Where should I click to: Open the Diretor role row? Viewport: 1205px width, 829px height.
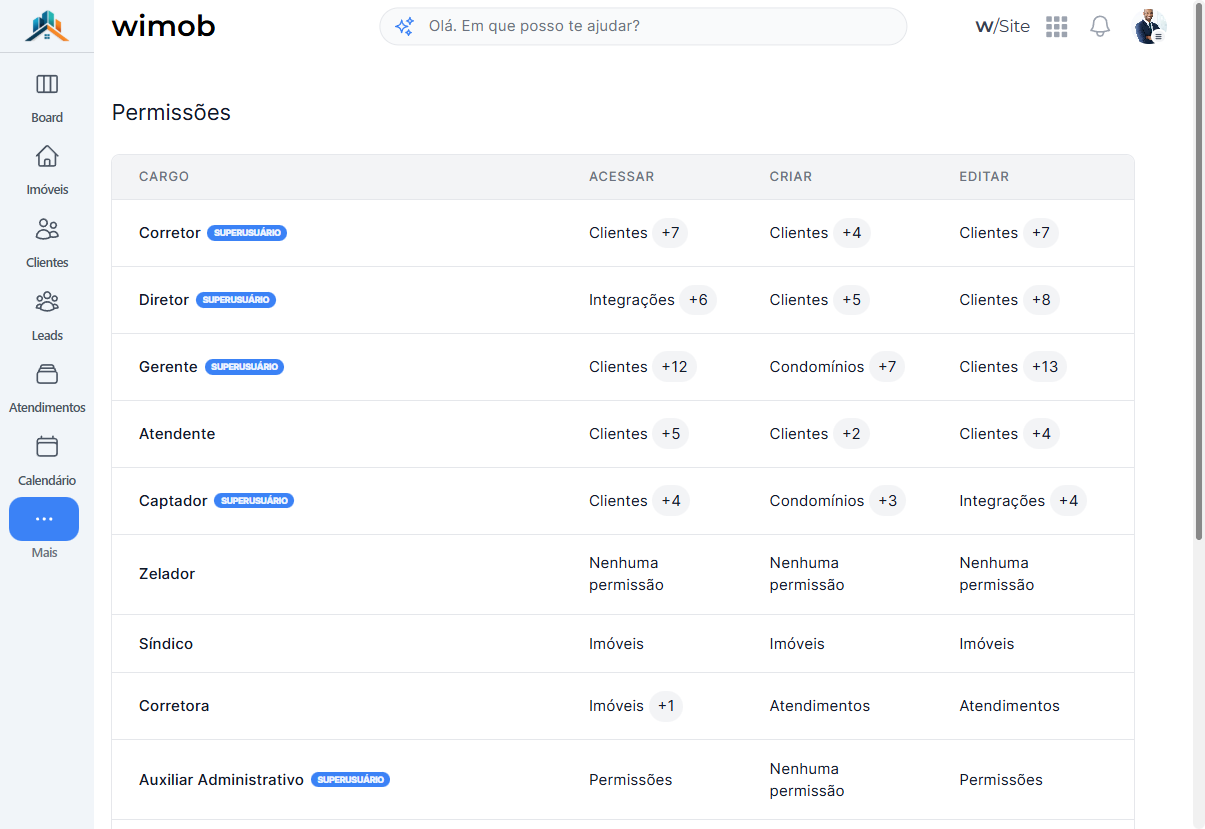click(623, 300)
